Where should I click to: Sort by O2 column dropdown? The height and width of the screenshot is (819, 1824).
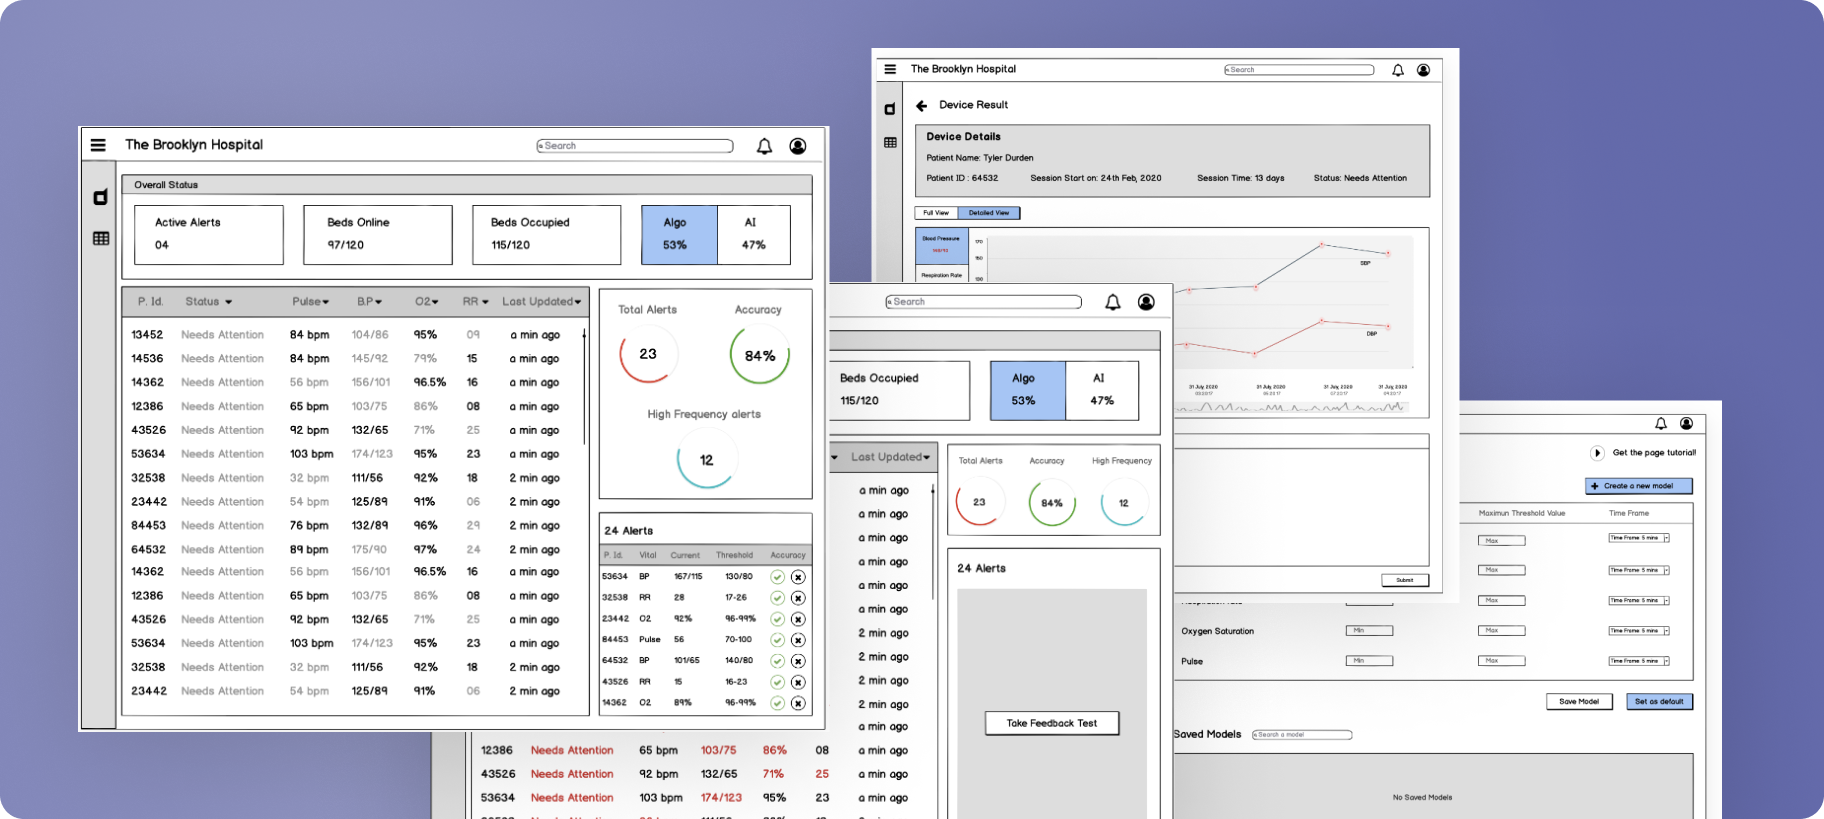427,301
